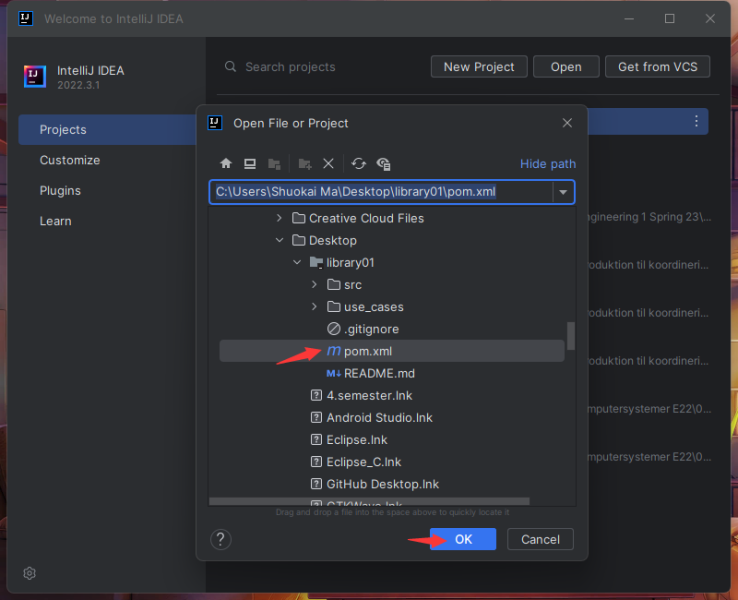Click the project directory toolbar icon

click(274, 164)
